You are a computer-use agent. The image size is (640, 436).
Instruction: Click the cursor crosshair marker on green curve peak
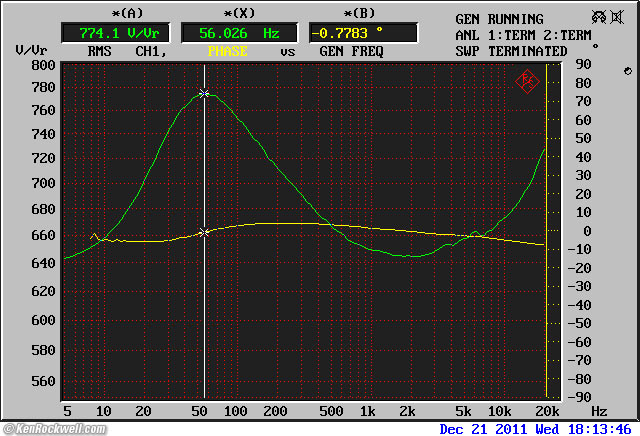coord(205,94)
